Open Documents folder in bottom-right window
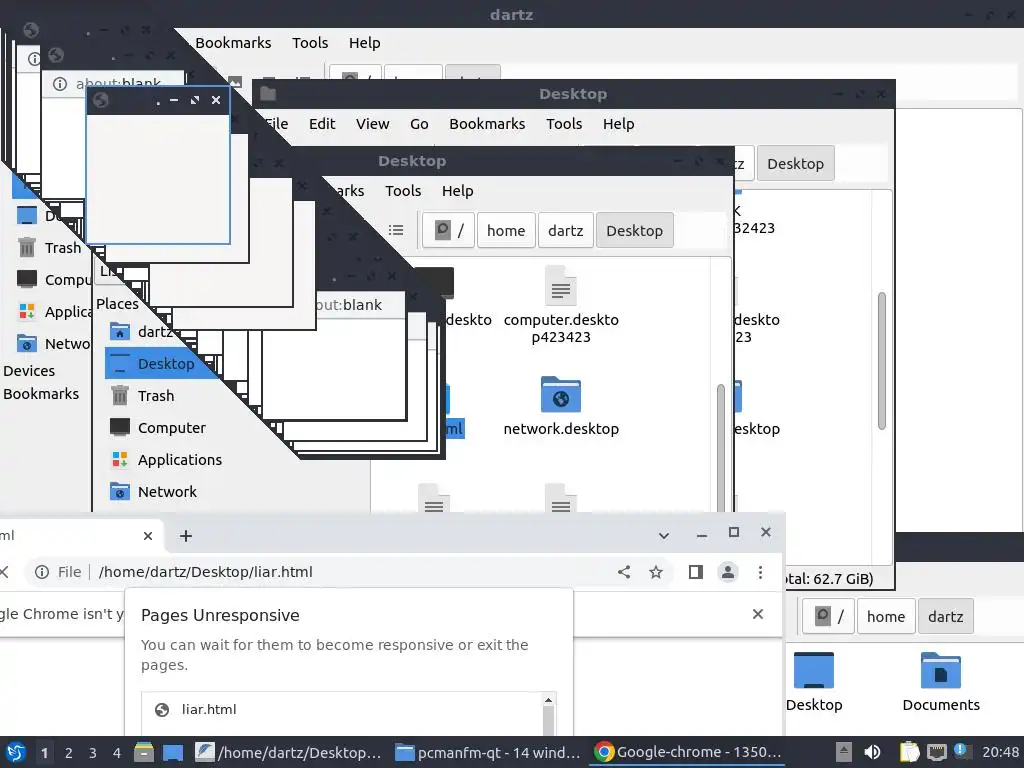Viewport: 1024px width, 768px height. click(941, 682)
